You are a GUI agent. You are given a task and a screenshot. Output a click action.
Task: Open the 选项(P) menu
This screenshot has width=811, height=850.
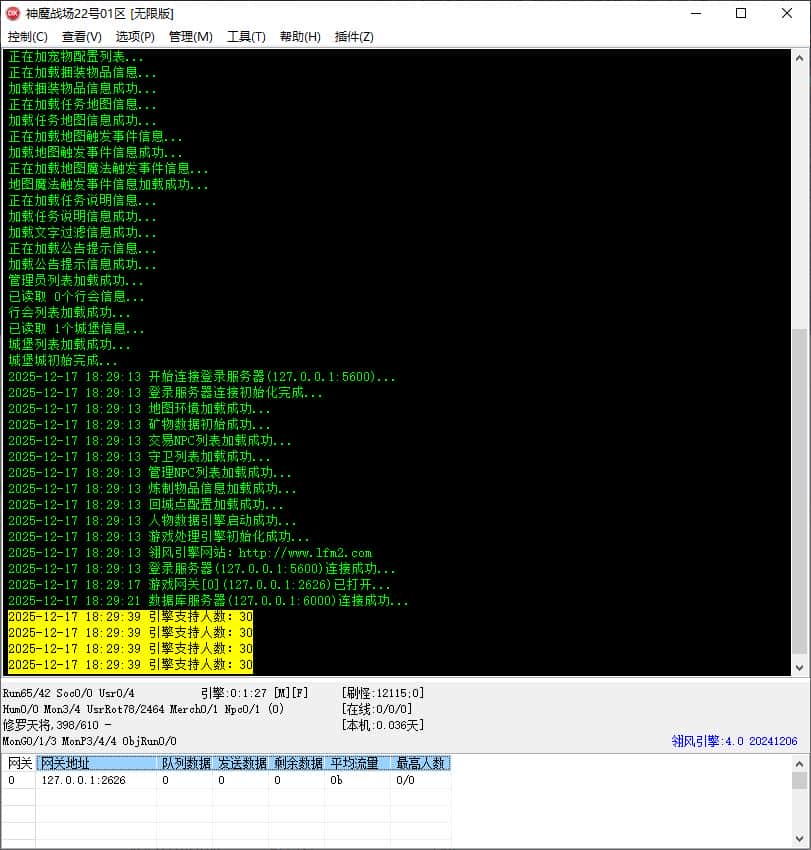point(135,37)
